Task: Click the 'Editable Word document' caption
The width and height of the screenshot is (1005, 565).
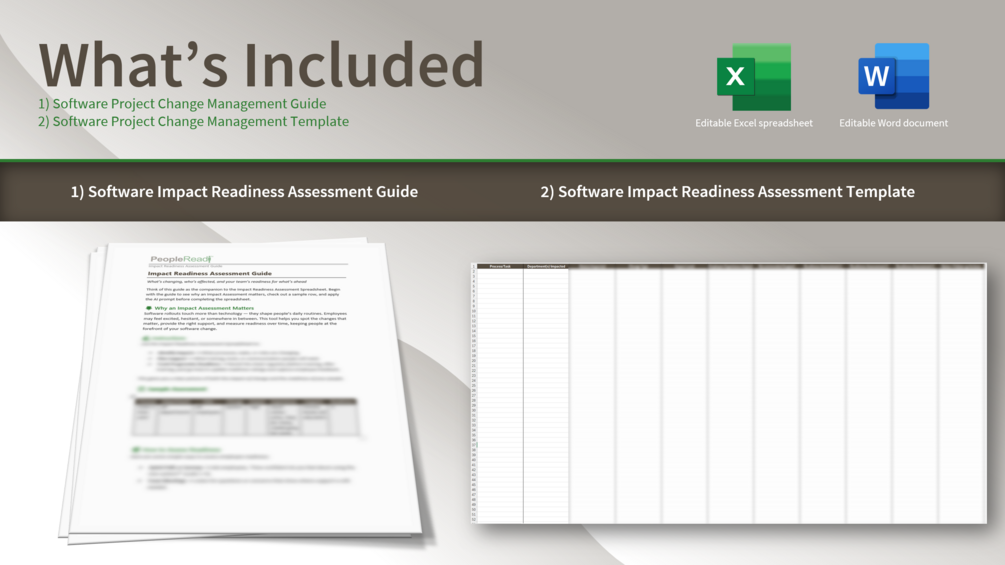Action: pyautogui.click(x=893, y=123)
